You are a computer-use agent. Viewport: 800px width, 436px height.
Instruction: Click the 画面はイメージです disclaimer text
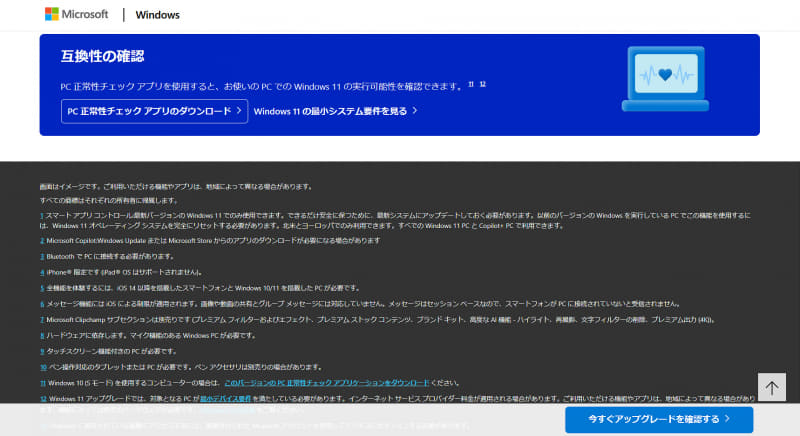176,187
